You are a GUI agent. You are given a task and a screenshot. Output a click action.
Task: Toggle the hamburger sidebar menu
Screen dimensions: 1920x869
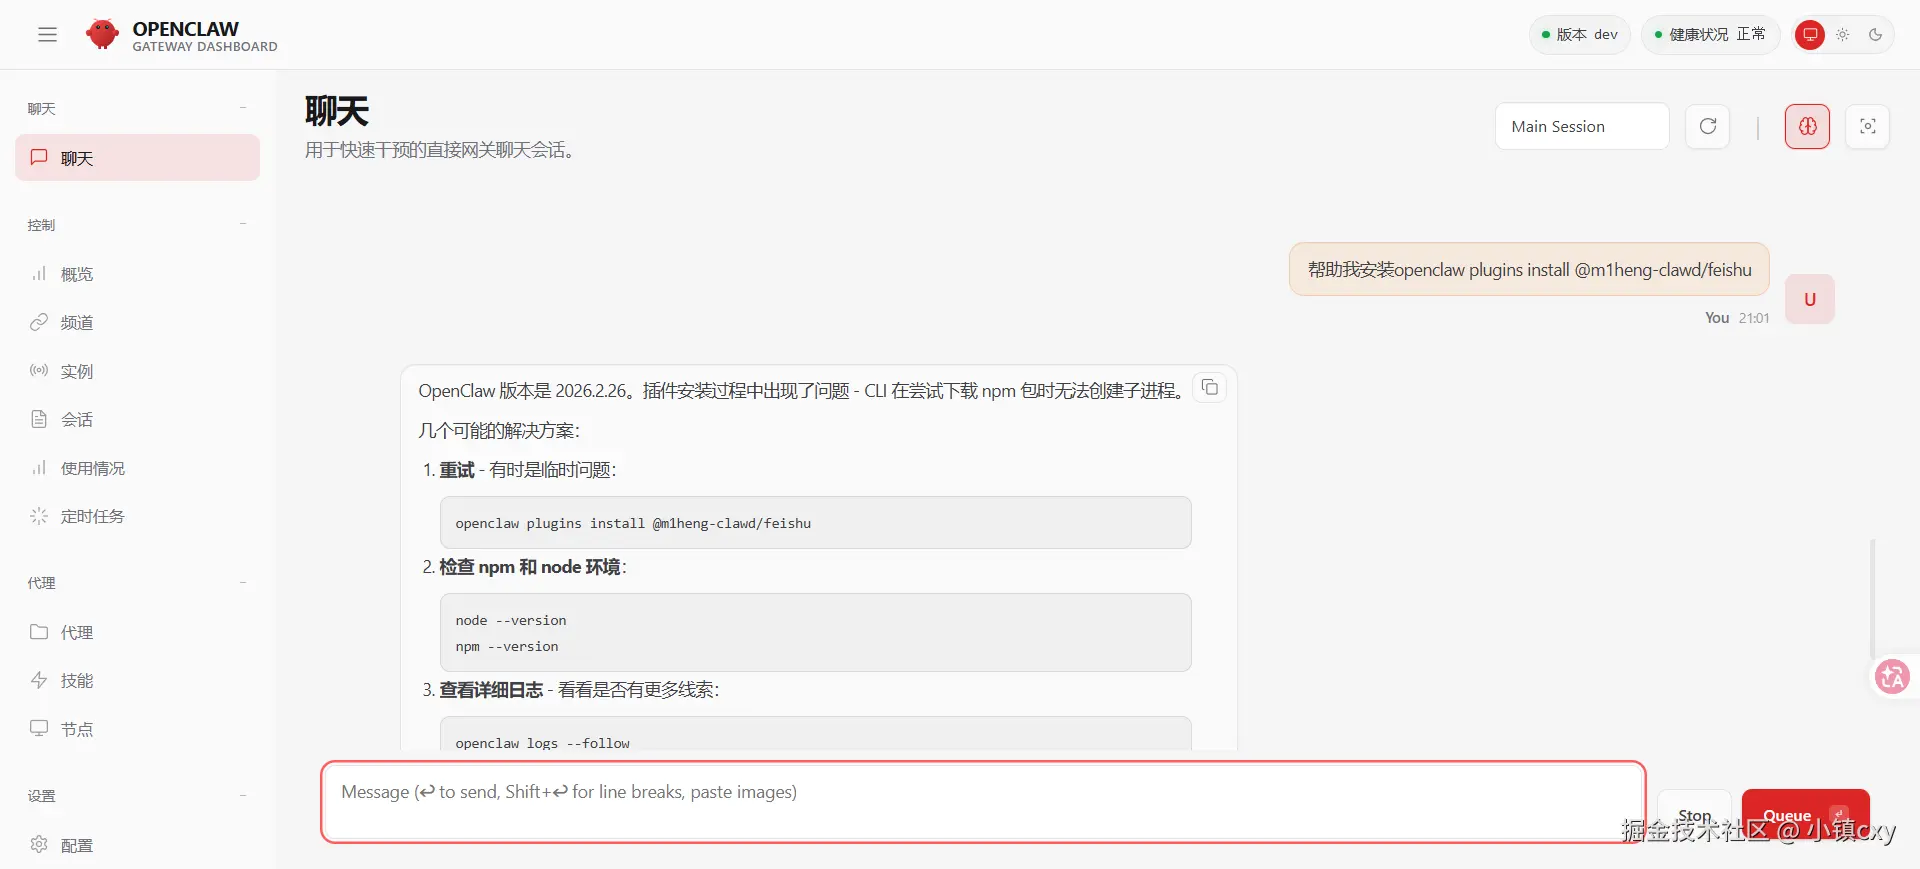point(47,35)
